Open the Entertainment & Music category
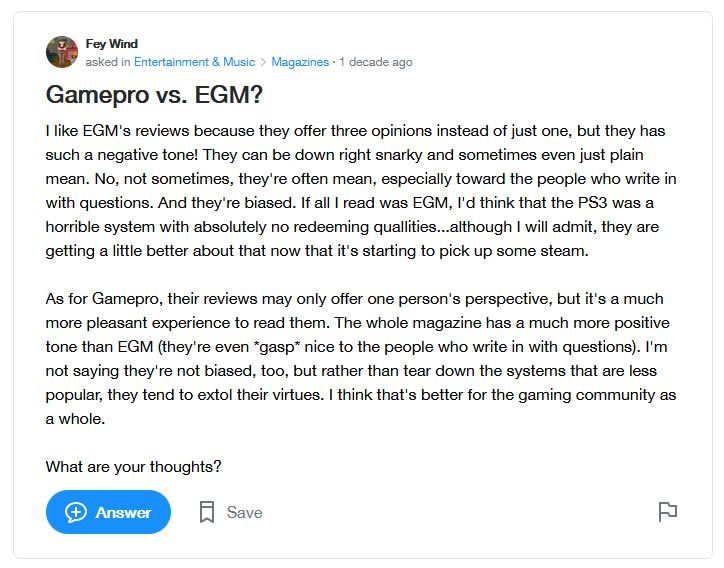The height and width of the screenshot is (568, 724). (x=194, y=62)
